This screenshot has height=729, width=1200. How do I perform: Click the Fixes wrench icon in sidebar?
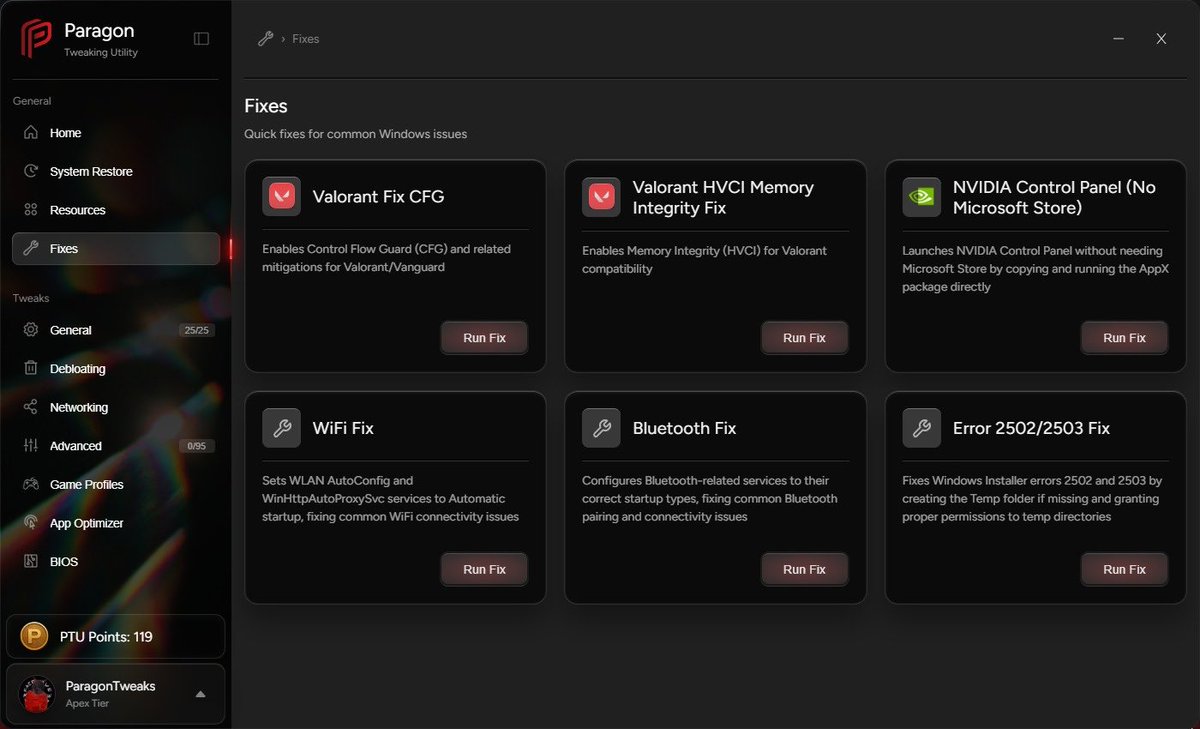coord(31,249)
